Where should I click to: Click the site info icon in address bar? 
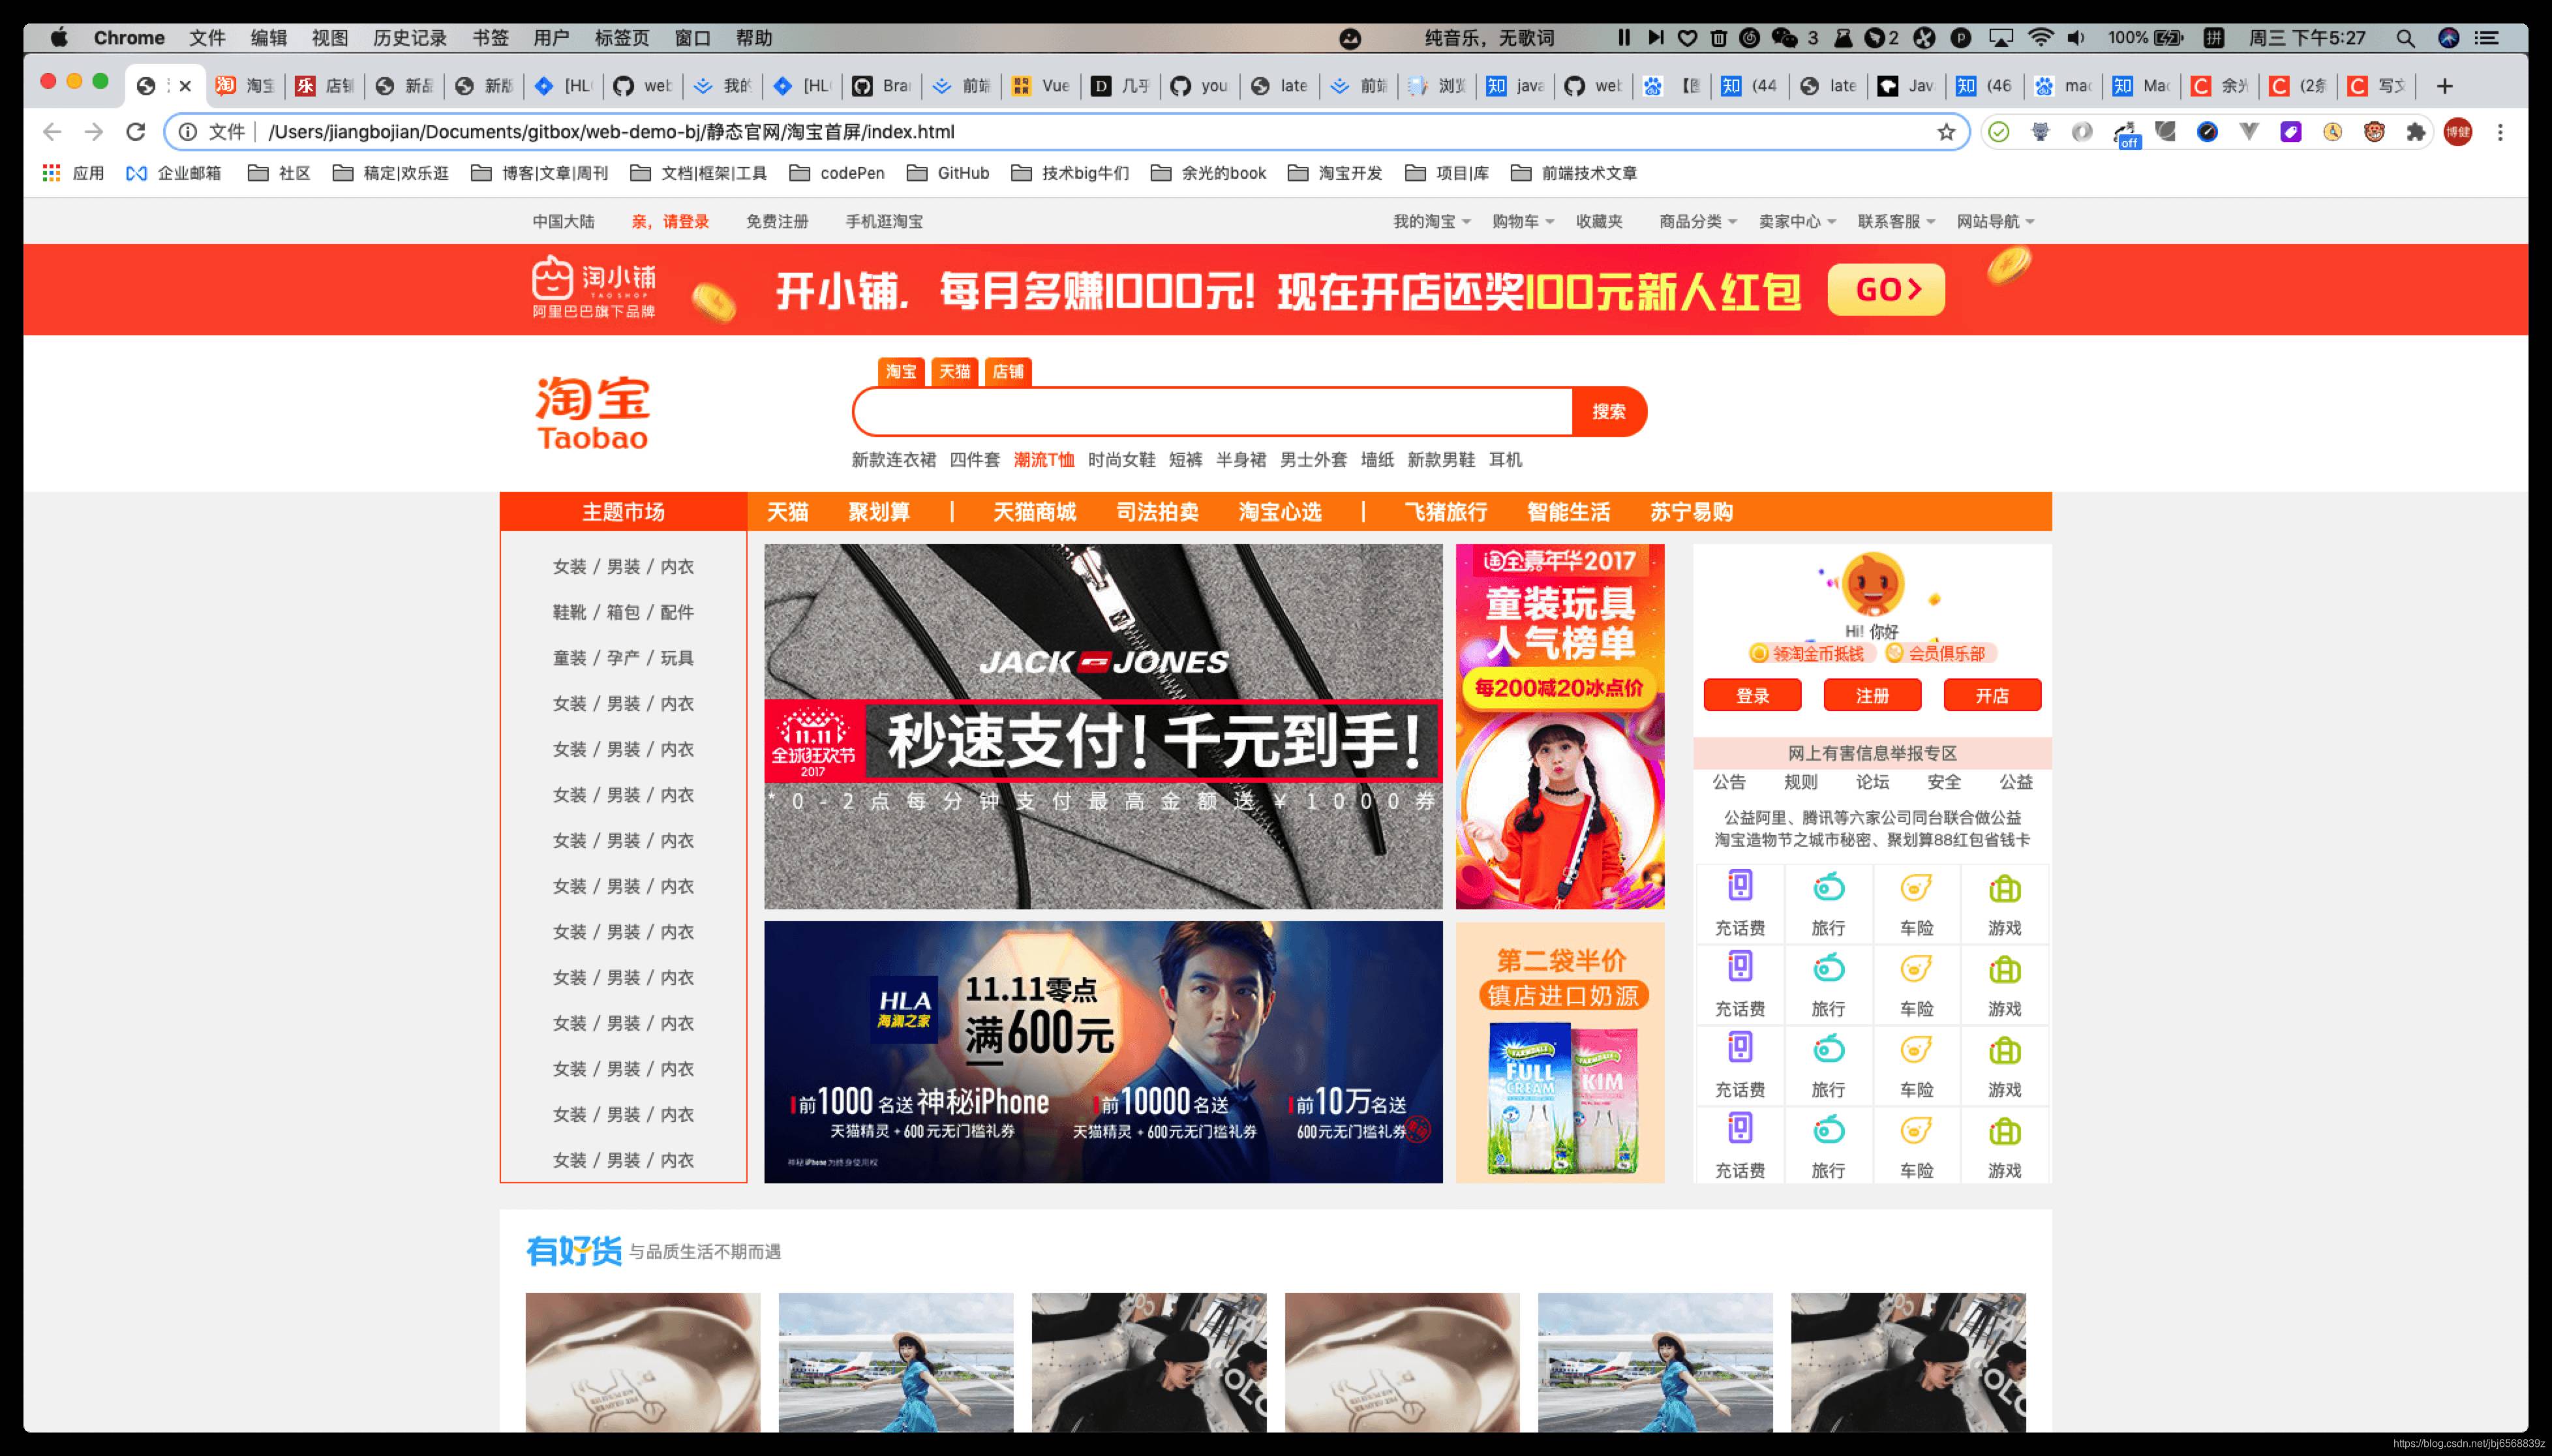(188, 132)
